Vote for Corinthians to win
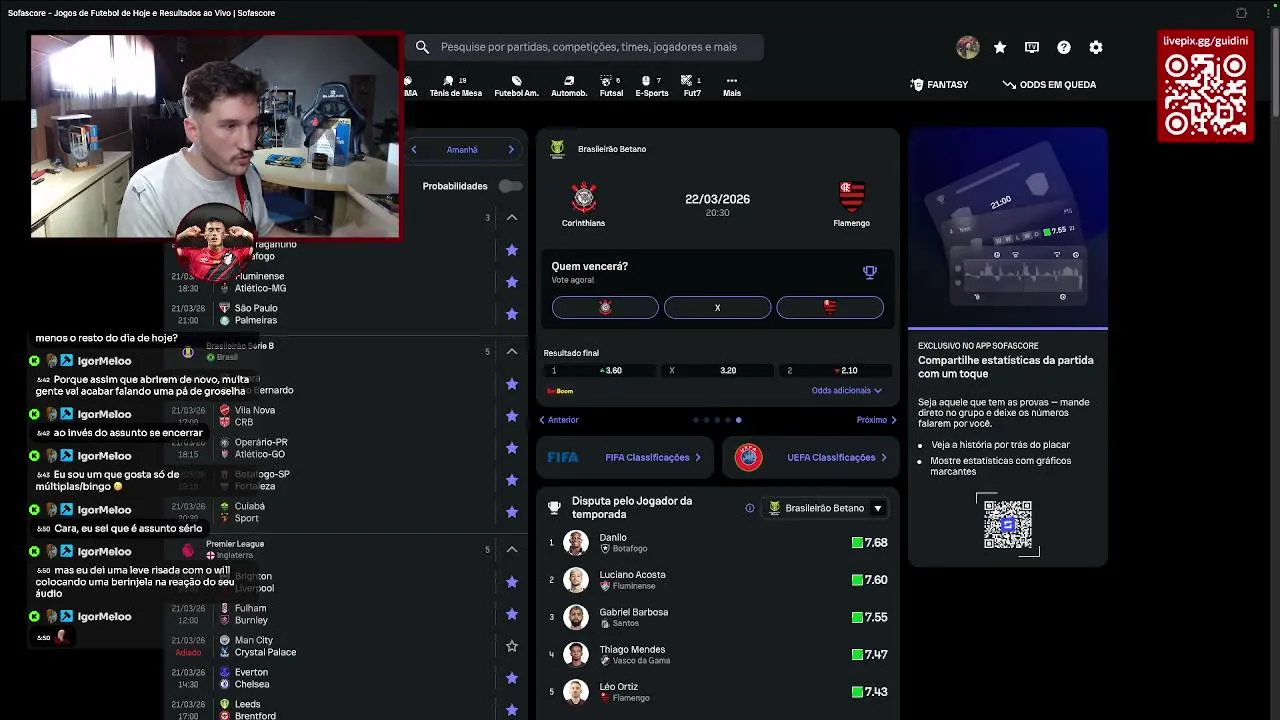 tap(605, 307)
